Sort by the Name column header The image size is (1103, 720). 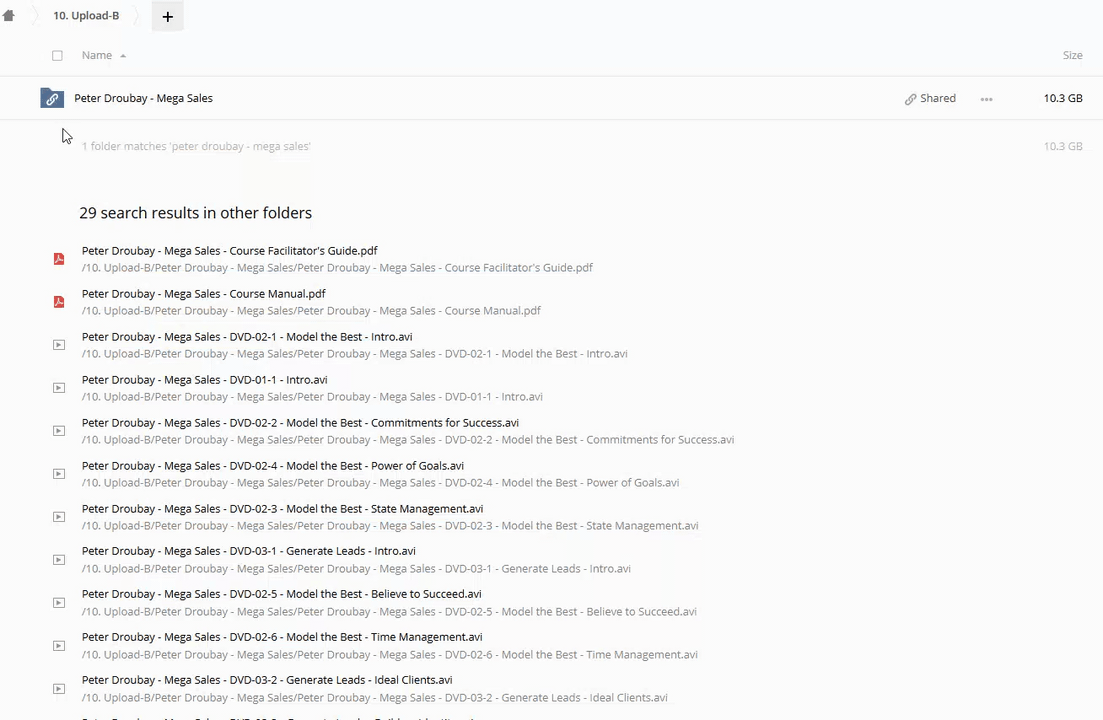[97, 56]
